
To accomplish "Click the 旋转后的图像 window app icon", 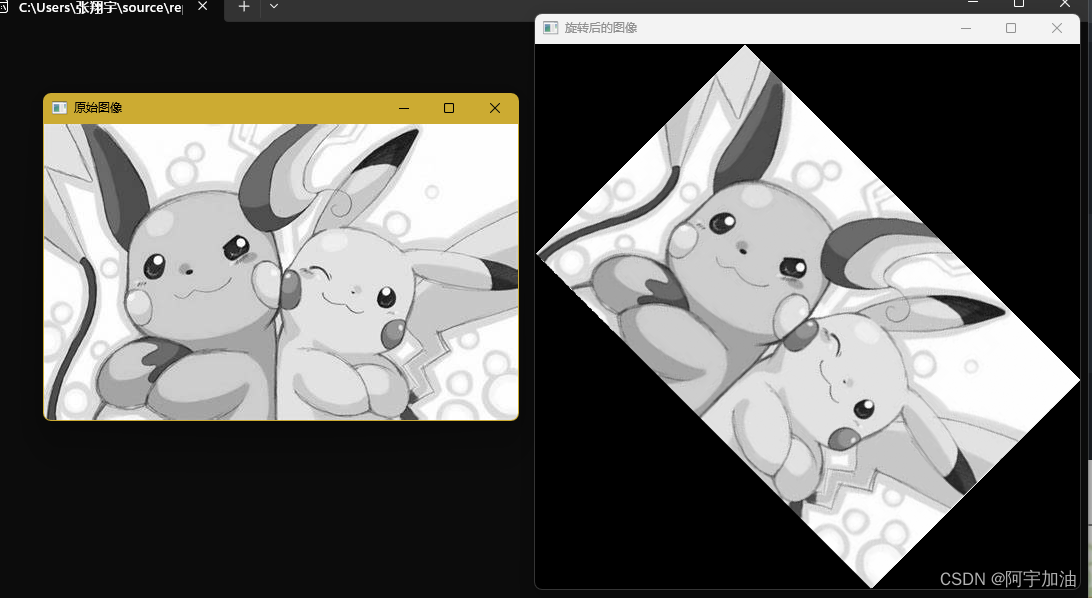I will click(x=551, y=28).
